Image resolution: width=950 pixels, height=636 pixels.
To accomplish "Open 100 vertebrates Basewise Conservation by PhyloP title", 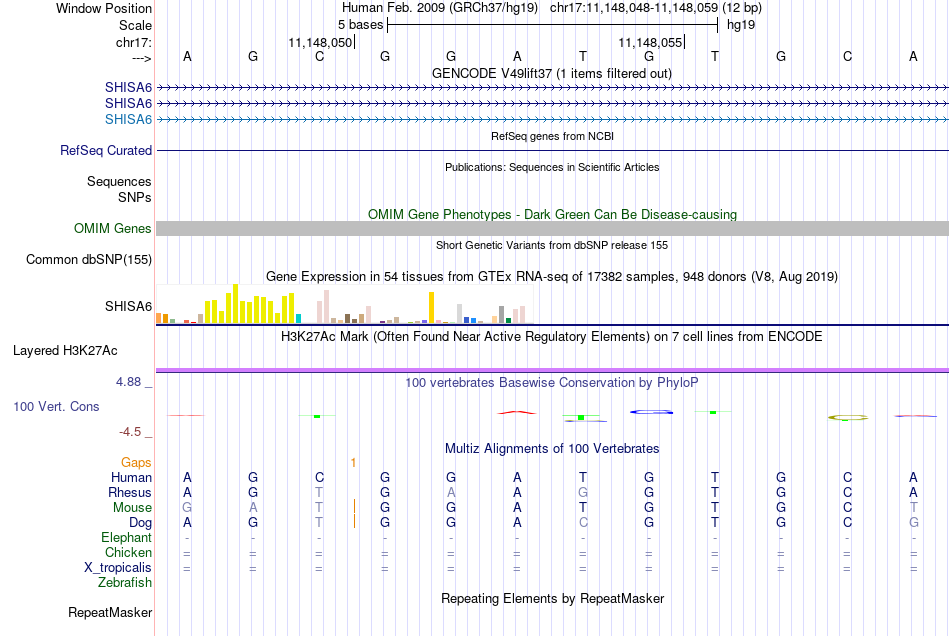I will coord(552,383).
